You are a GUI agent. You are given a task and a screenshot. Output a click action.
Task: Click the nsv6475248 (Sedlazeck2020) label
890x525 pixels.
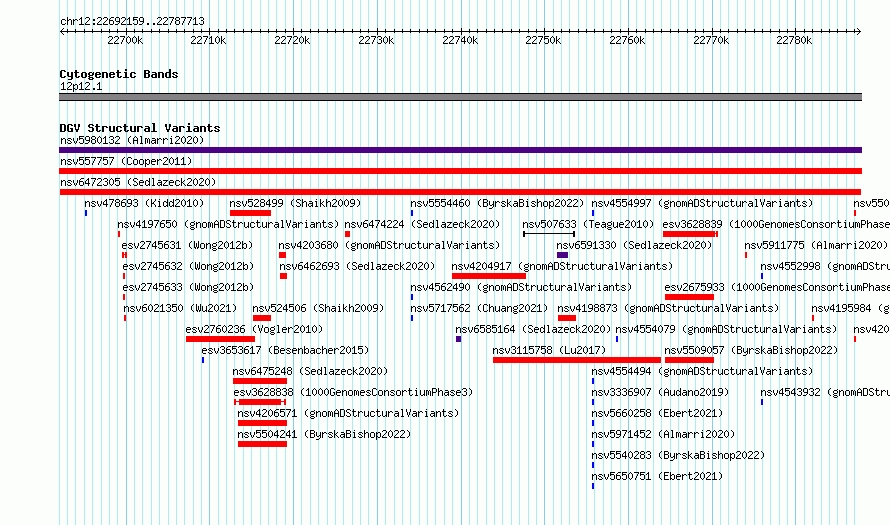coord(310,371)
